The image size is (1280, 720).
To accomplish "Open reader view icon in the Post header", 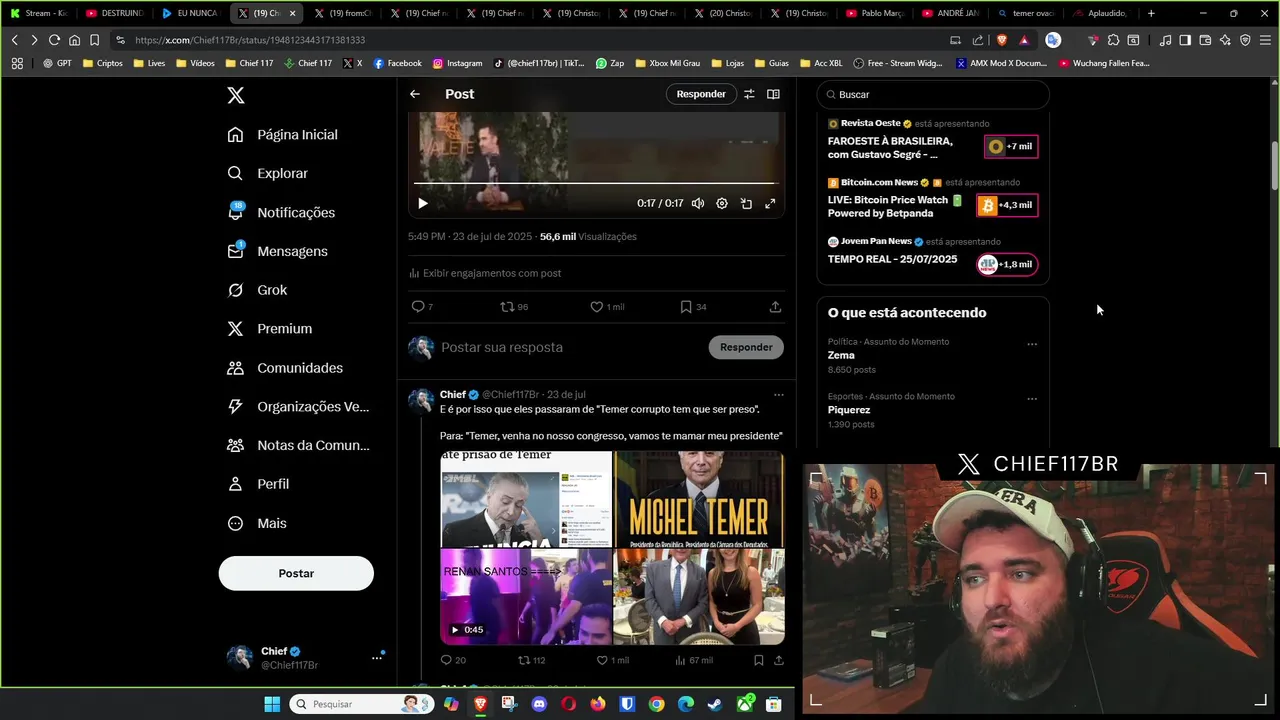I will (773, 94).
